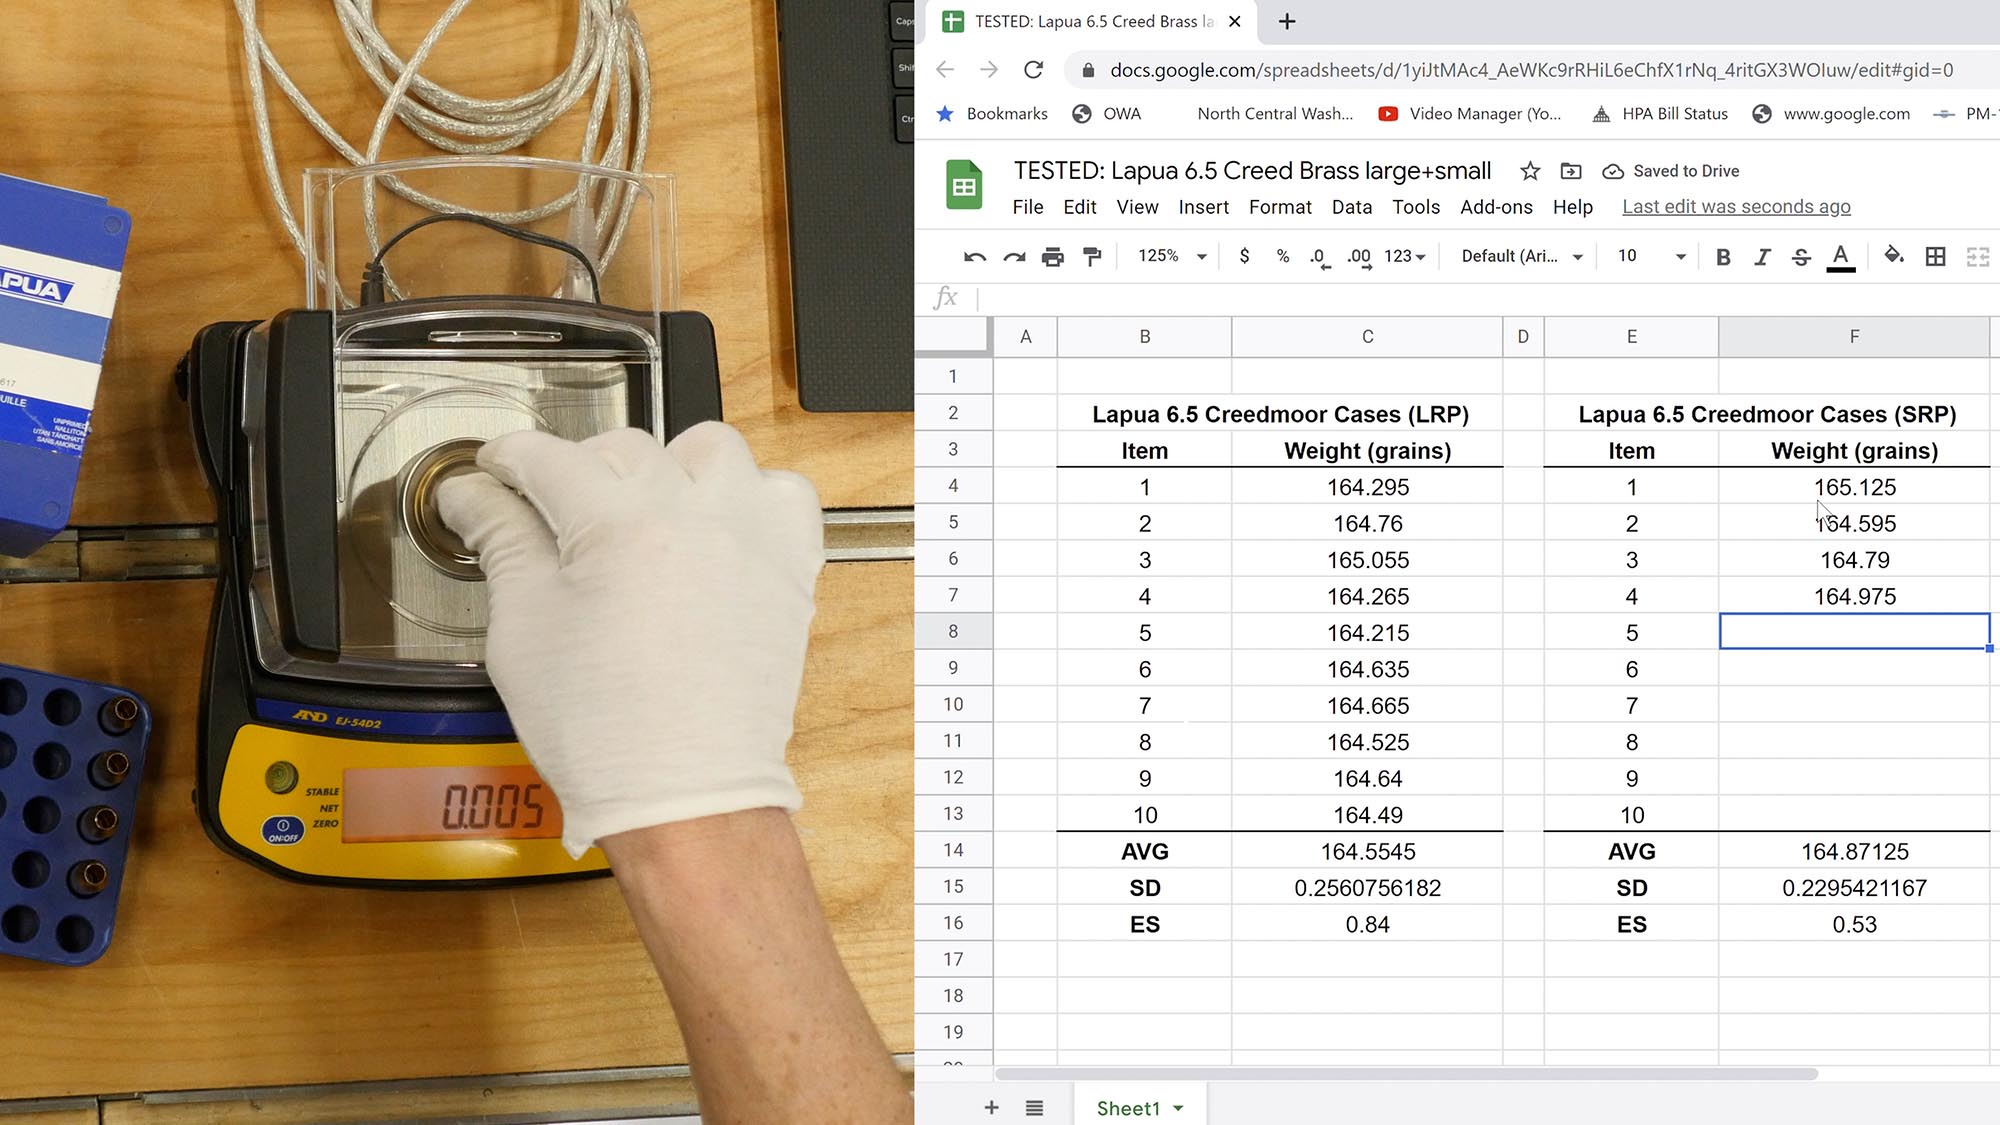The width and height of the screenshot is (2000, 1125).
Task: Open the text color picker
Action: click(x=1840, y=257)
